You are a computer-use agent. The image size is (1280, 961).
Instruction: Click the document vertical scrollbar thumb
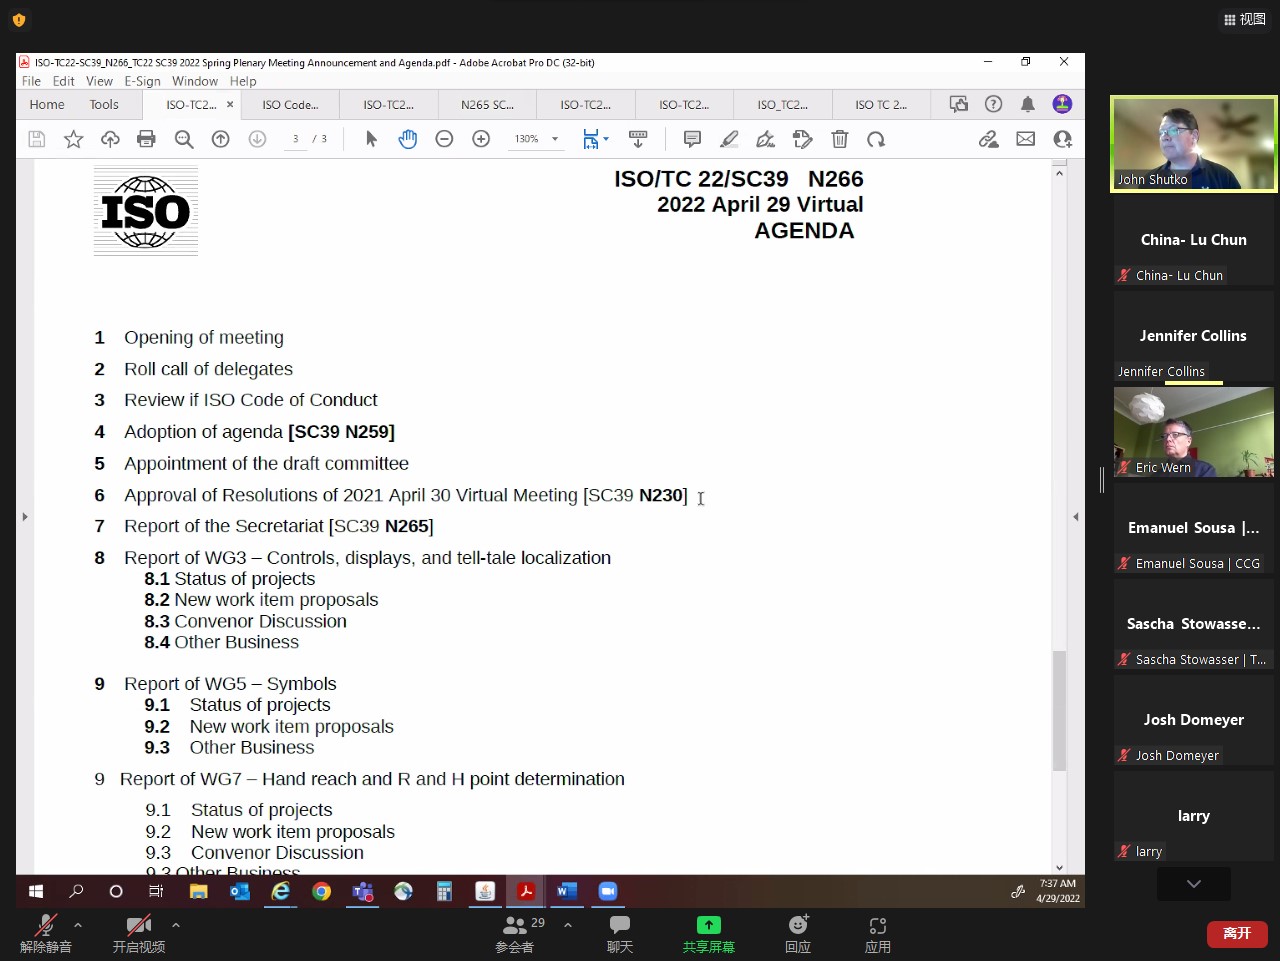1059,710
